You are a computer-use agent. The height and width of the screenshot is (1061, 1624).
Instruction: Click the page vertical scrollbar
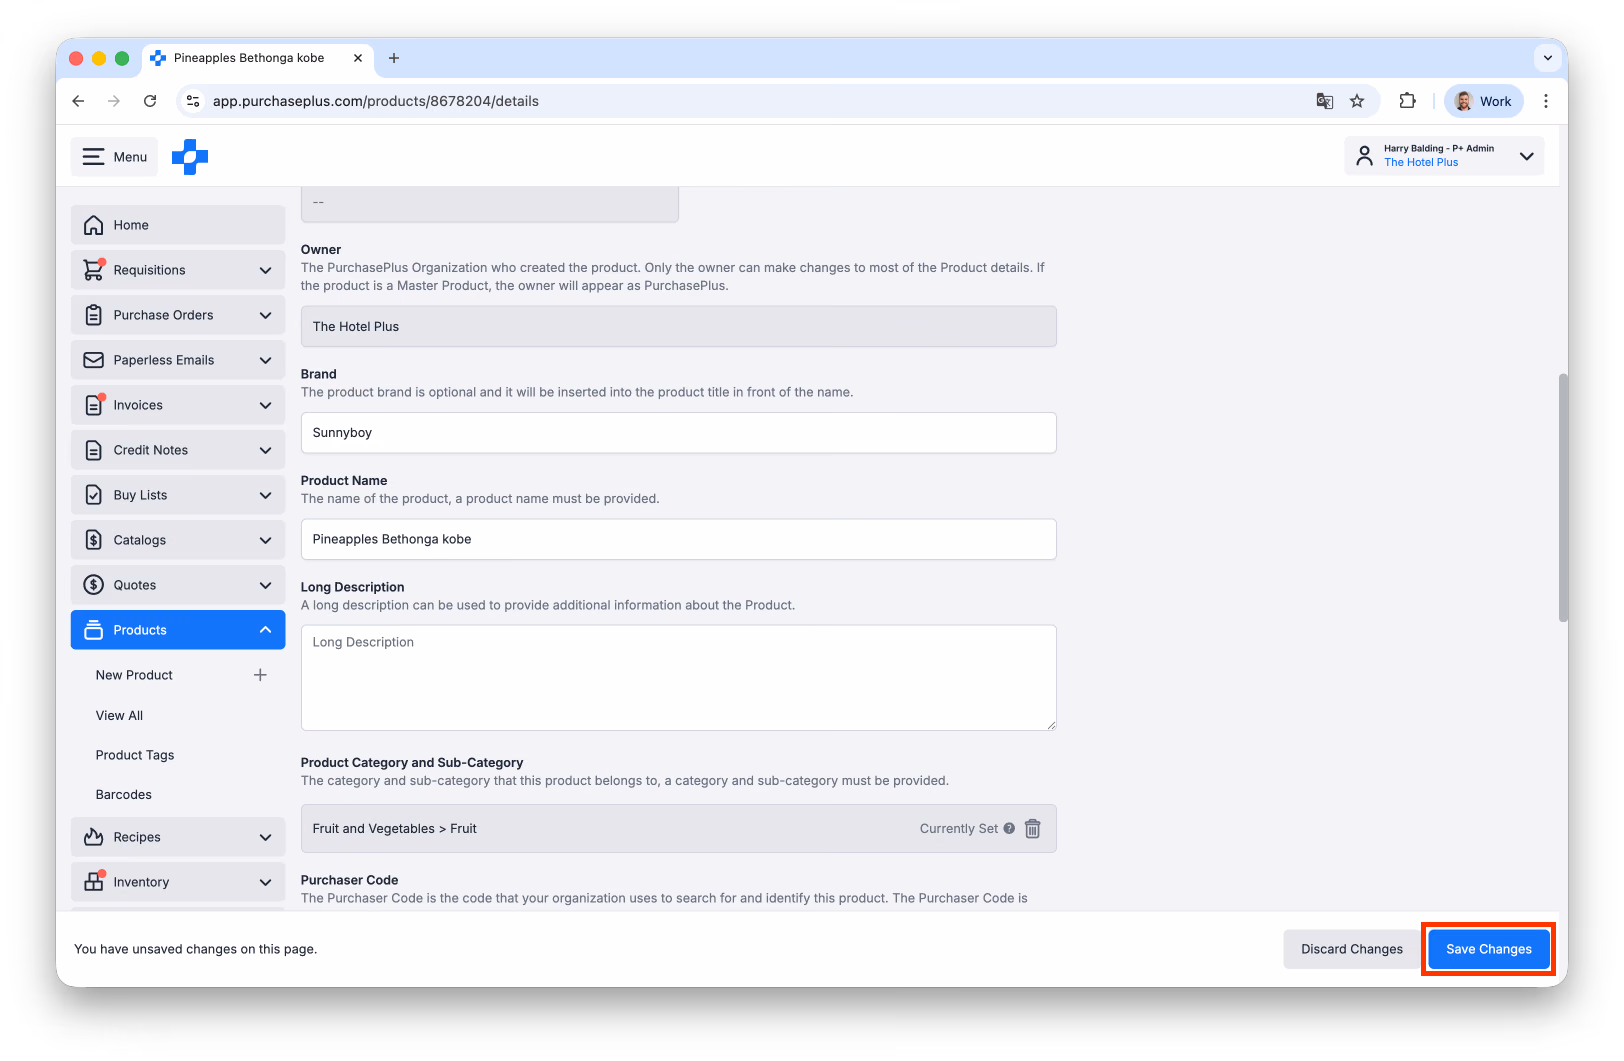(x=1562, y=497)
